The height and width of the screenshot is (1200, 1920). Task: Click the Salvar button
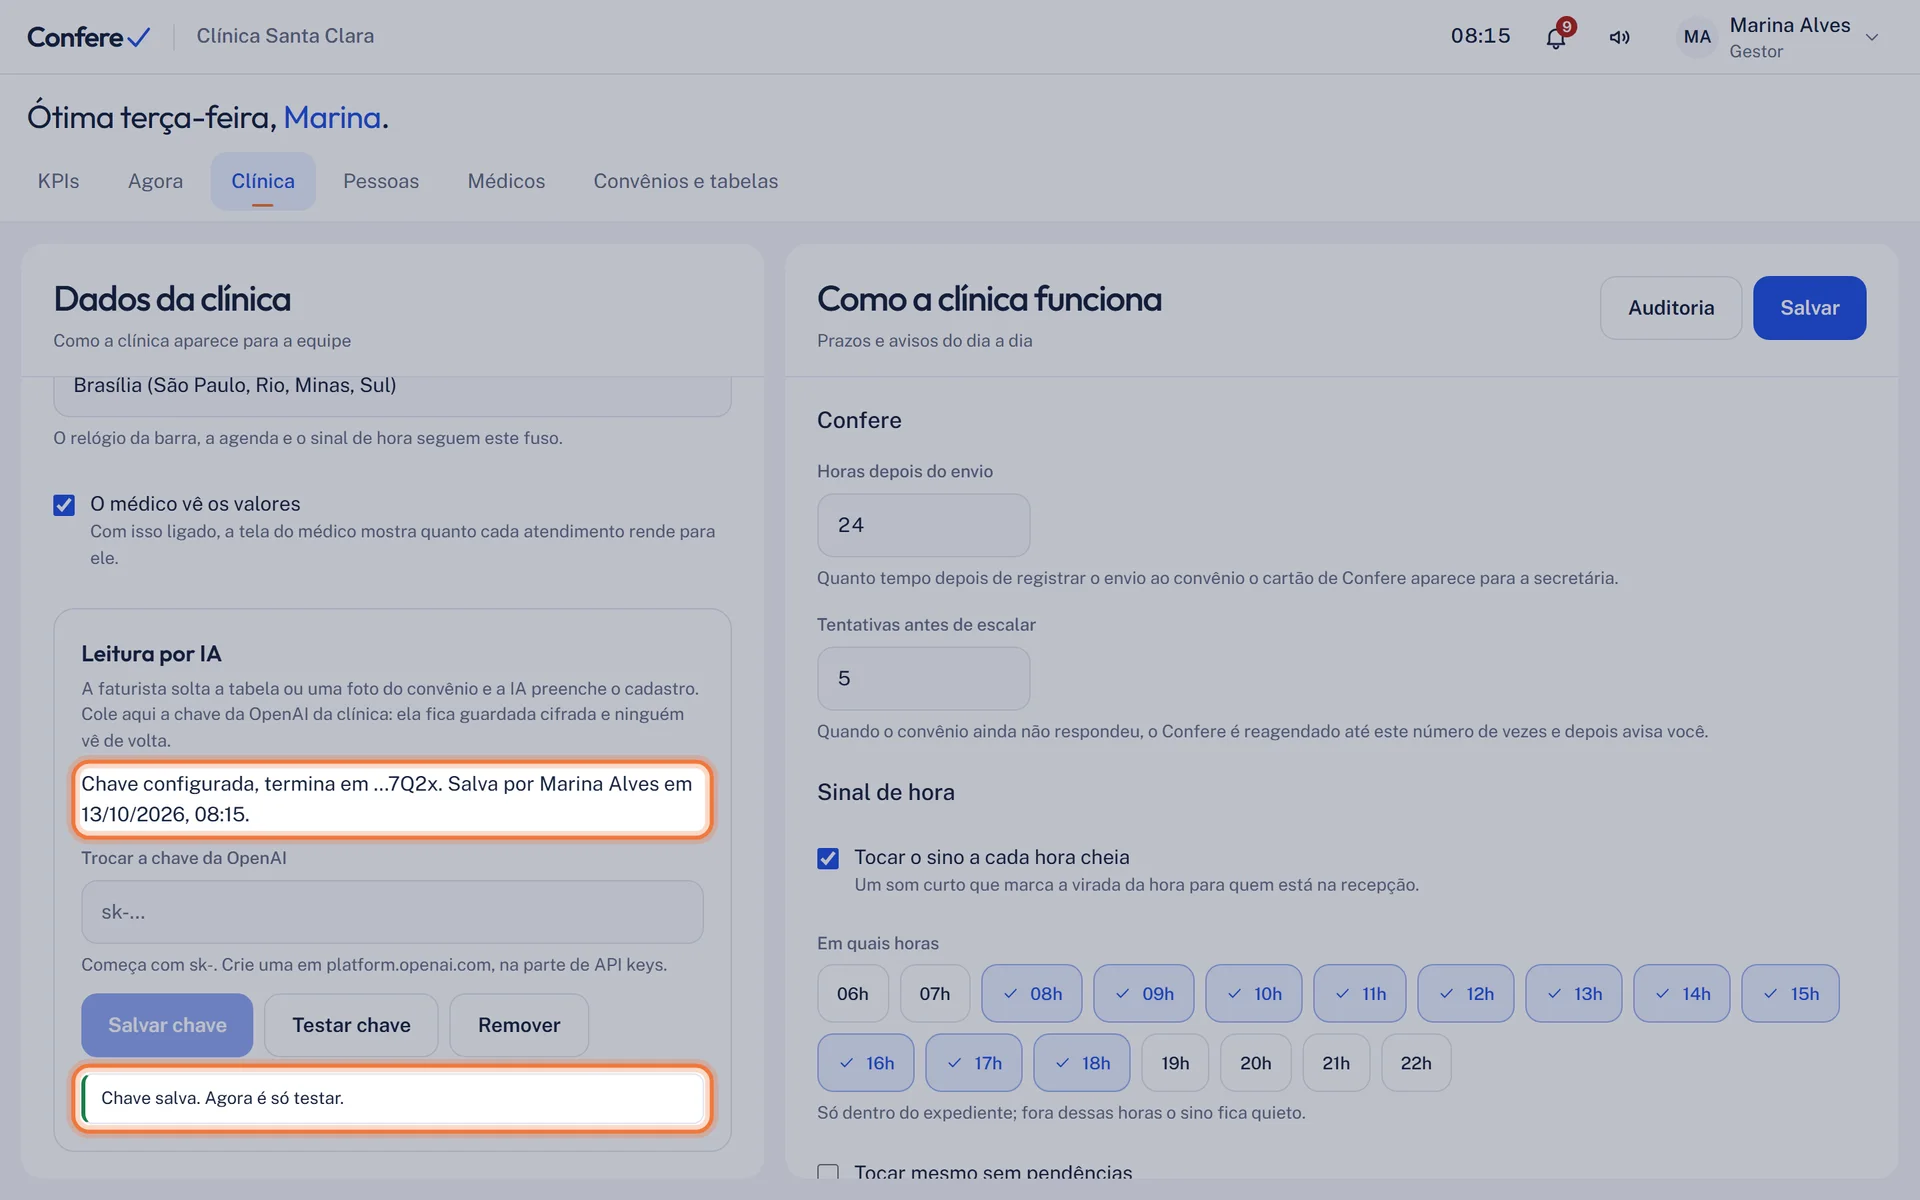pos(1809,308)
